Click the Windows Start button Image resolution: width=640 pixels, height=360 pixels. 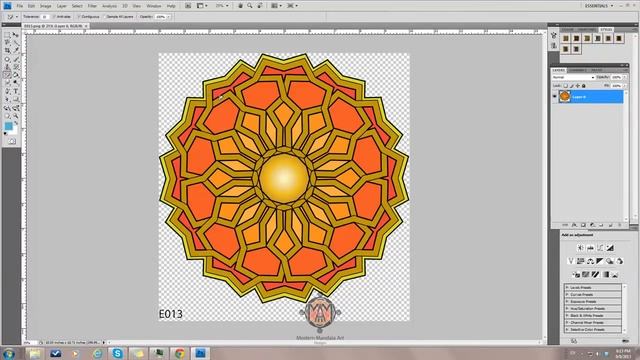point(9,353)
